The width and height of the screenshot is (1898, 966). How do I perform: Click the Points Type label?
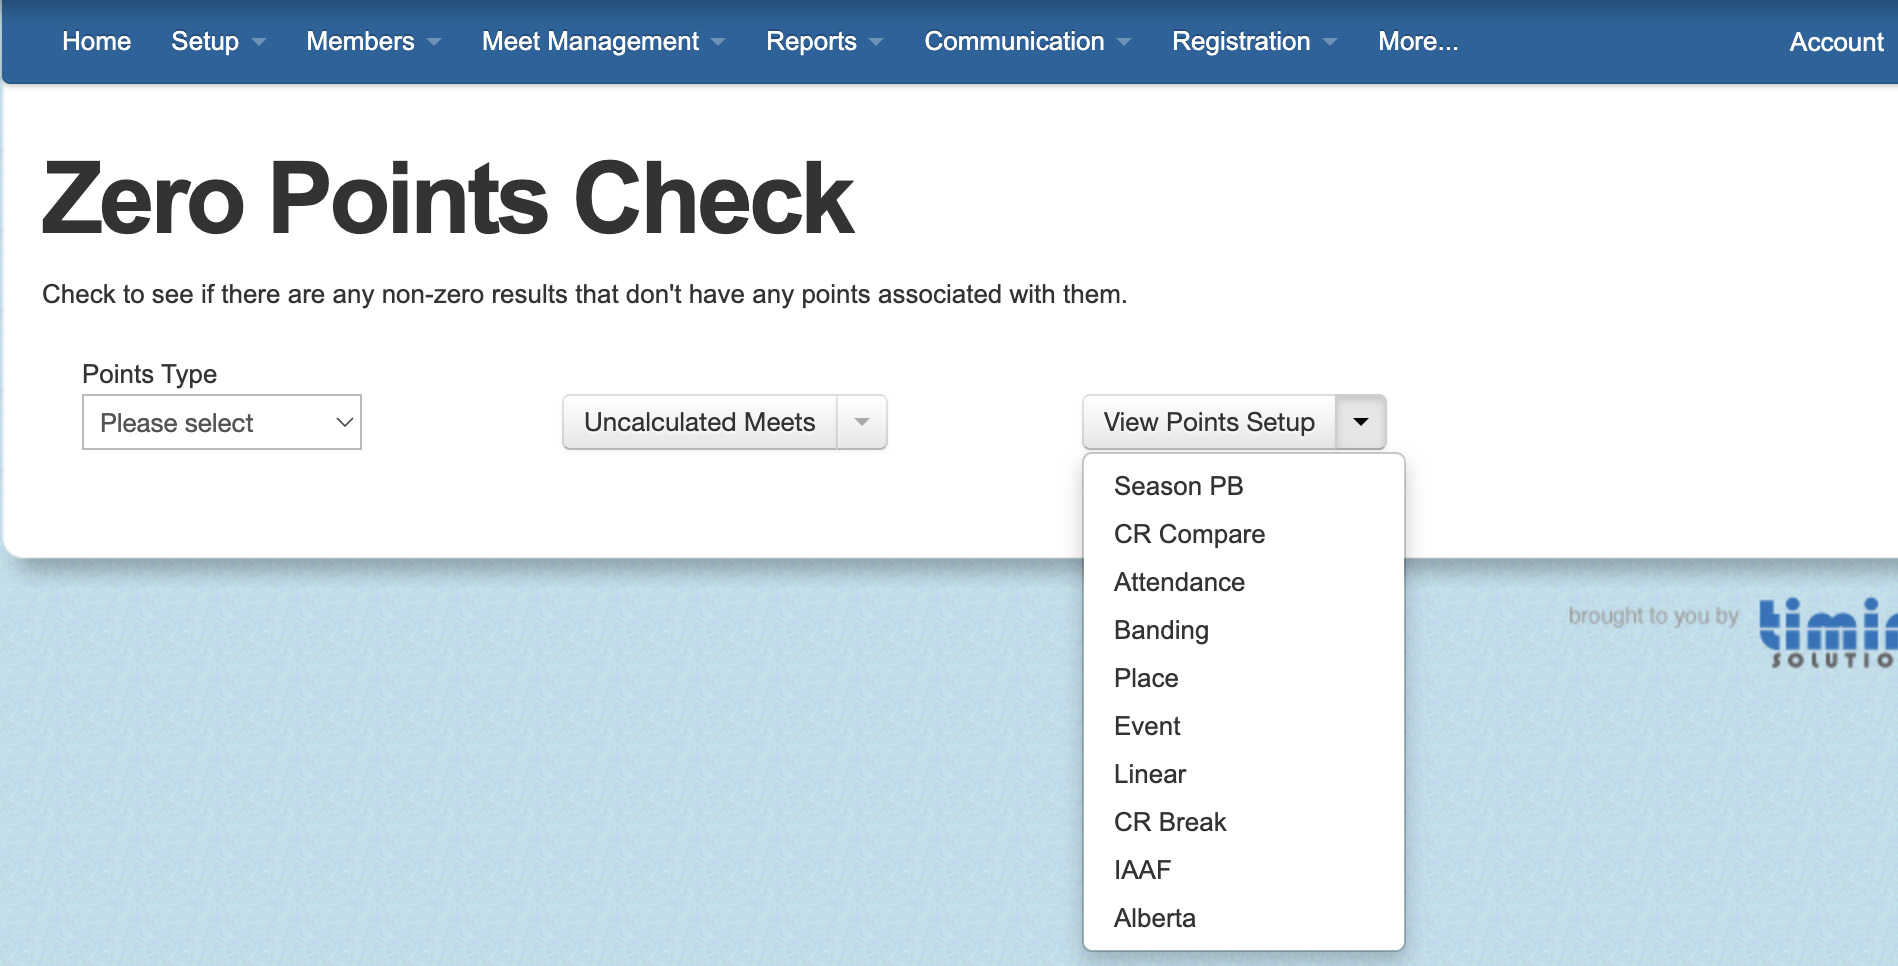[150, 374]
